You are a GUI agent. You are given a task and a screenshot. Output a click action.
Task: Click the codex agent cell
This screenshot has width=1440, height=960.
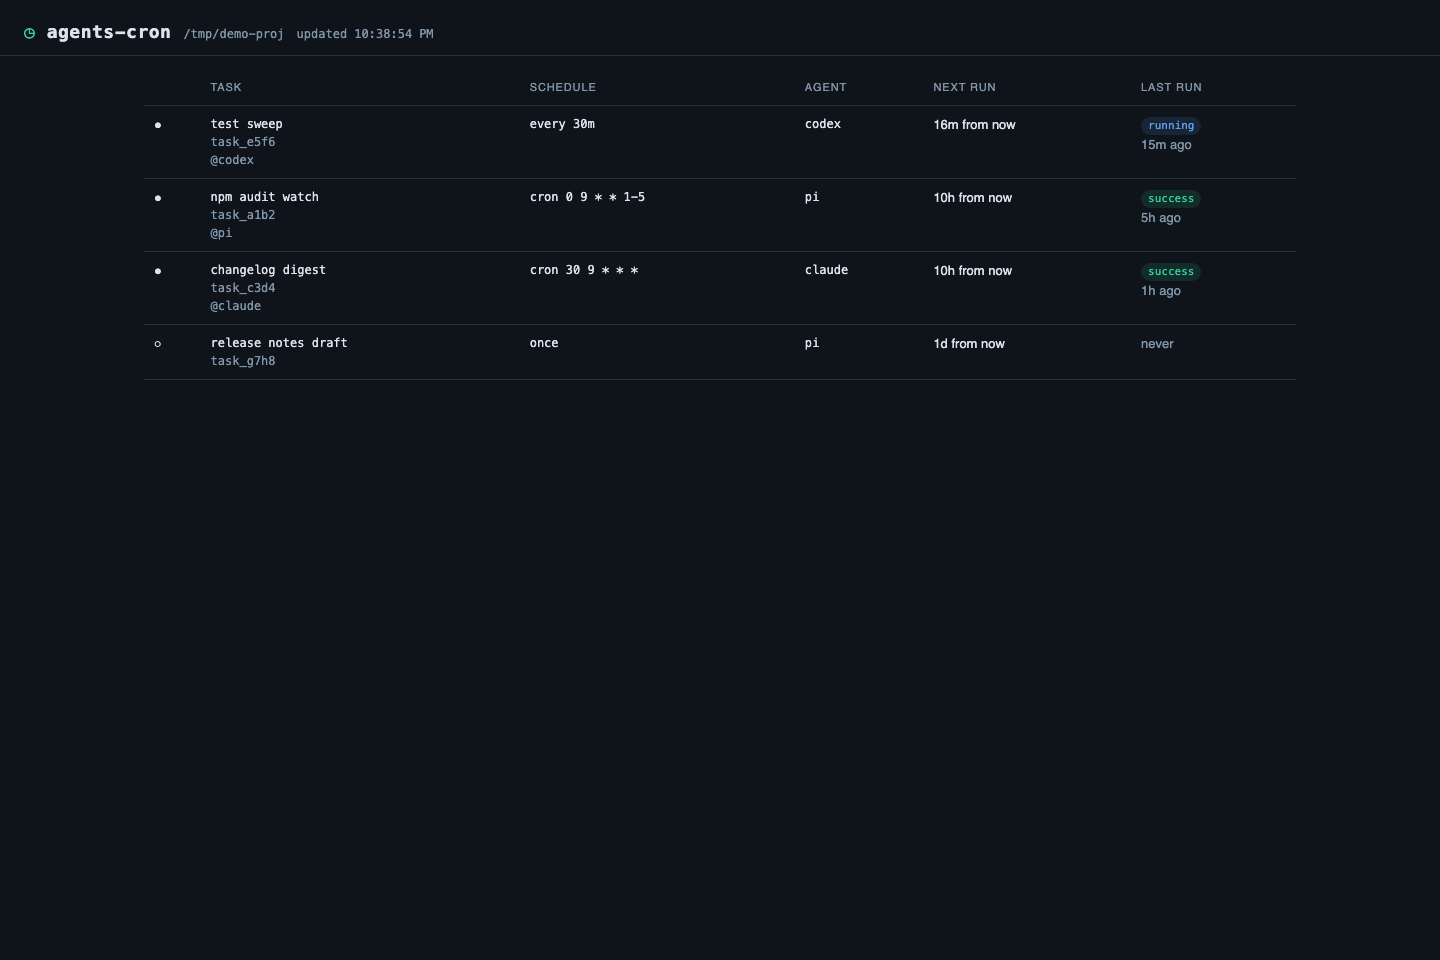[x=823, y=124]
